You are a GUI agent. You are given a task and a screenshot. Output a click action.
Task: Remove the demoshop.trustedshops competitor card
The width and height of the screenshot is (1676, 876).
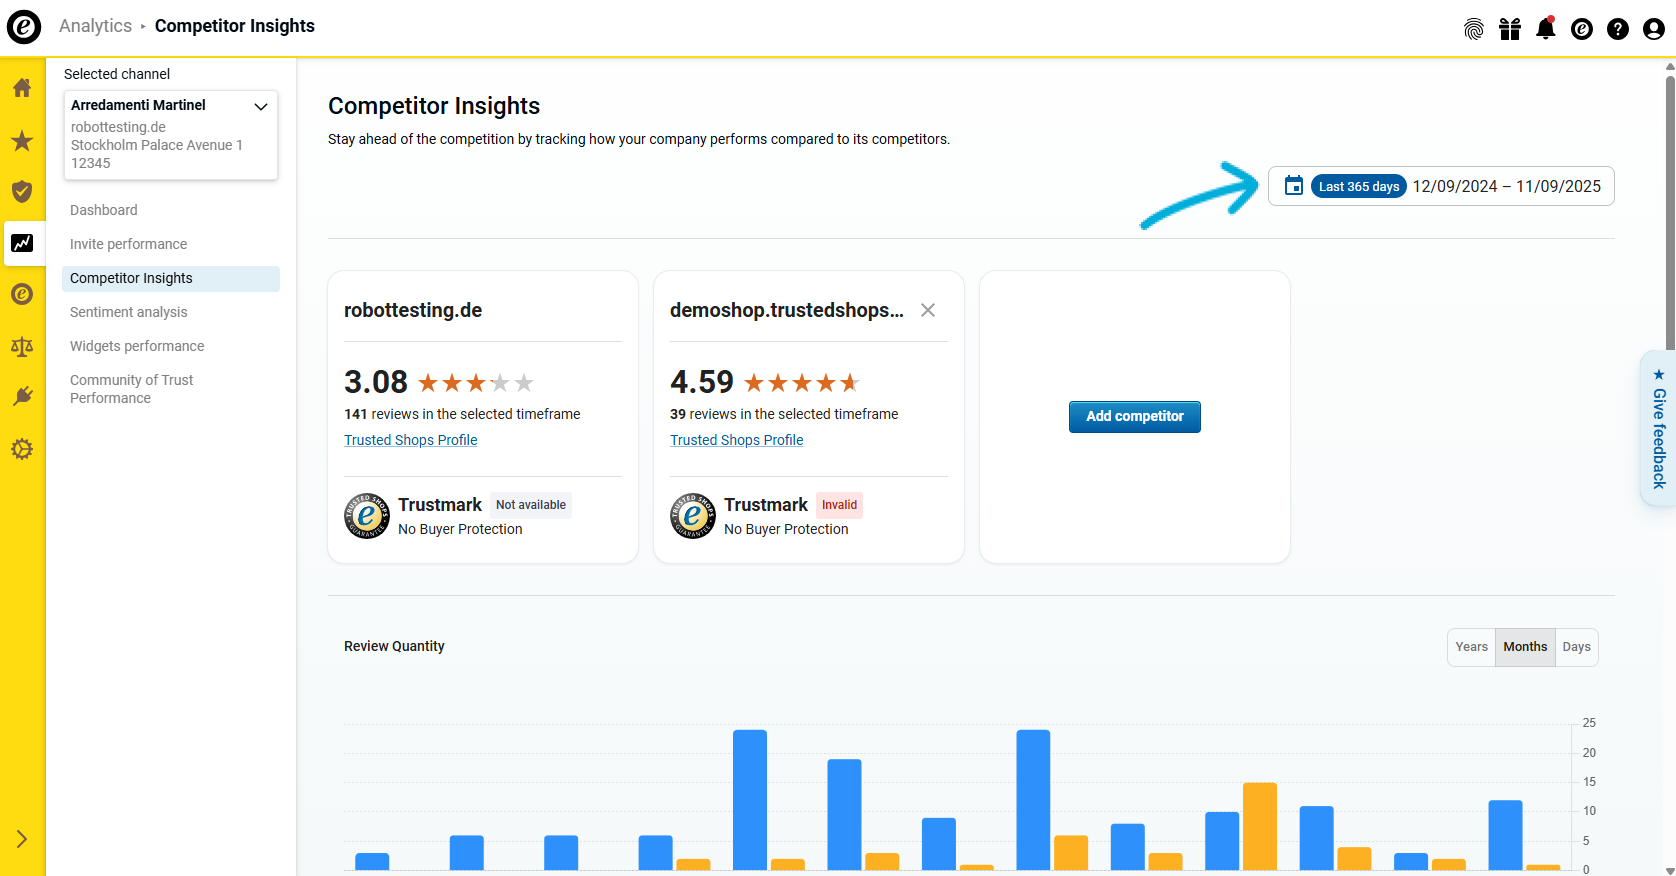tap(928, 310)
